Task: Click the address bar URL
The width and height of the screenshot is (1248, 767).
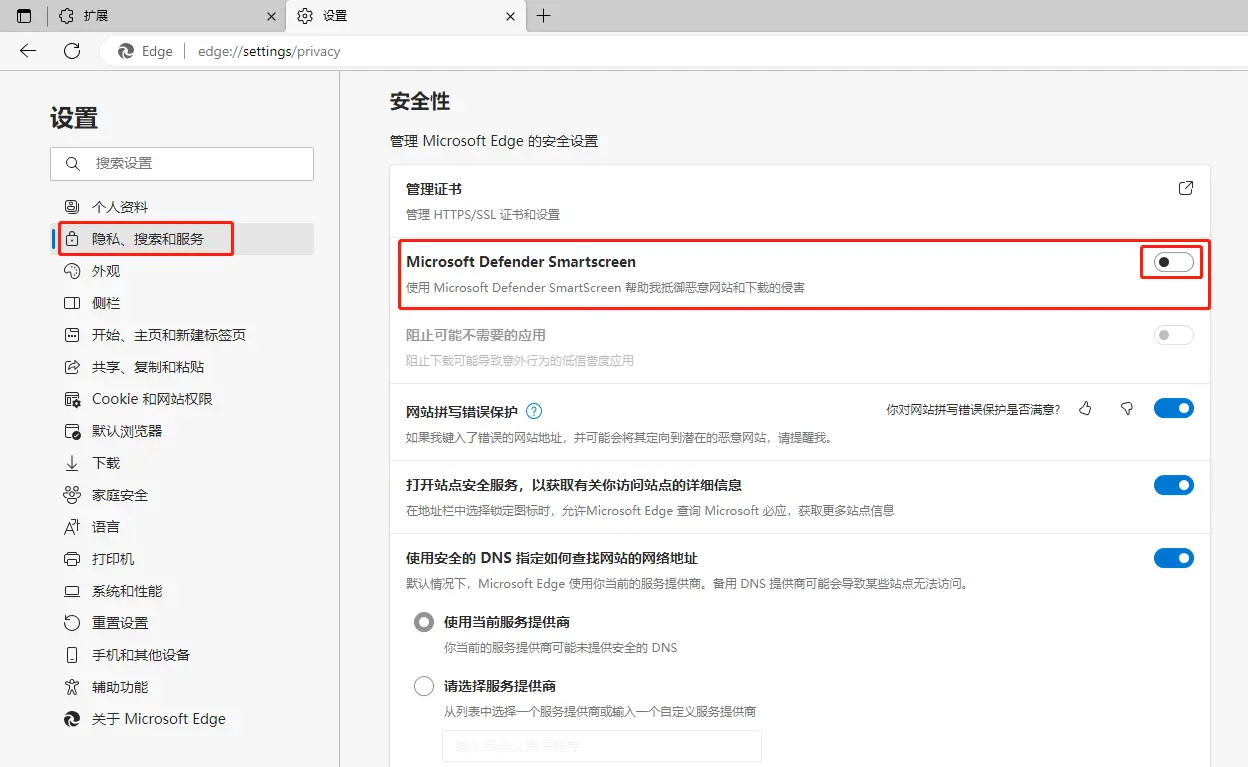Action: (x=269, y=52)
